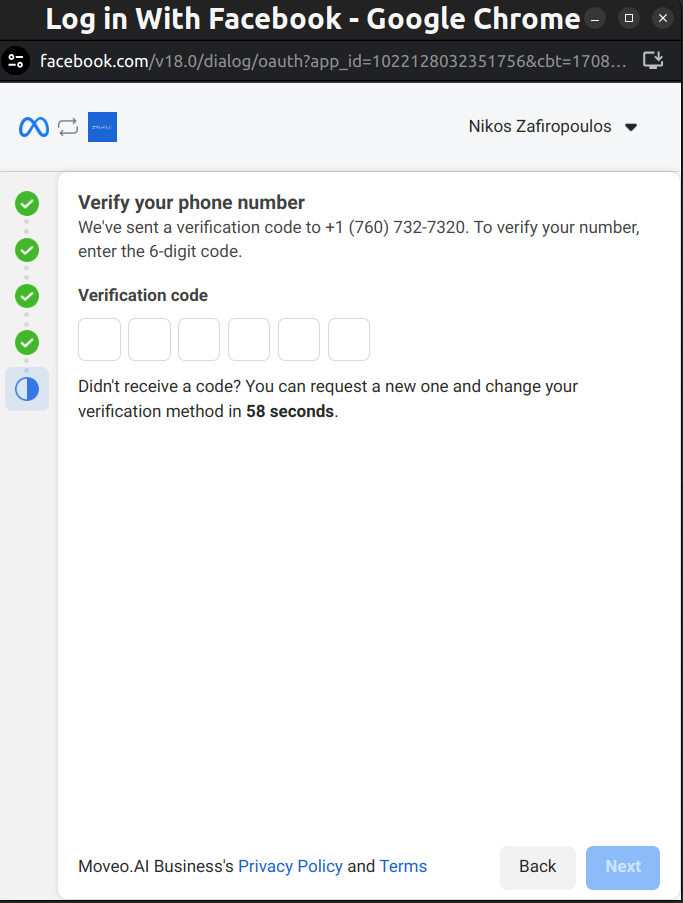683x903 pixels.
Task: Open the Terms link
Action: click(x=403, y=866)
